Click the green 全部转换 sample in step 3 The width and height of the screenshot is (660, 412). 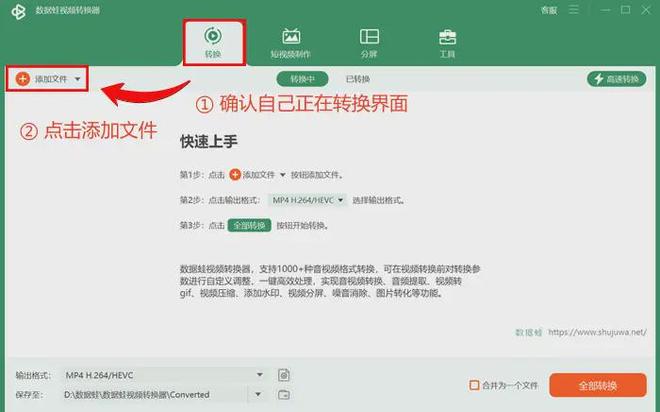[x=249, y=226]
